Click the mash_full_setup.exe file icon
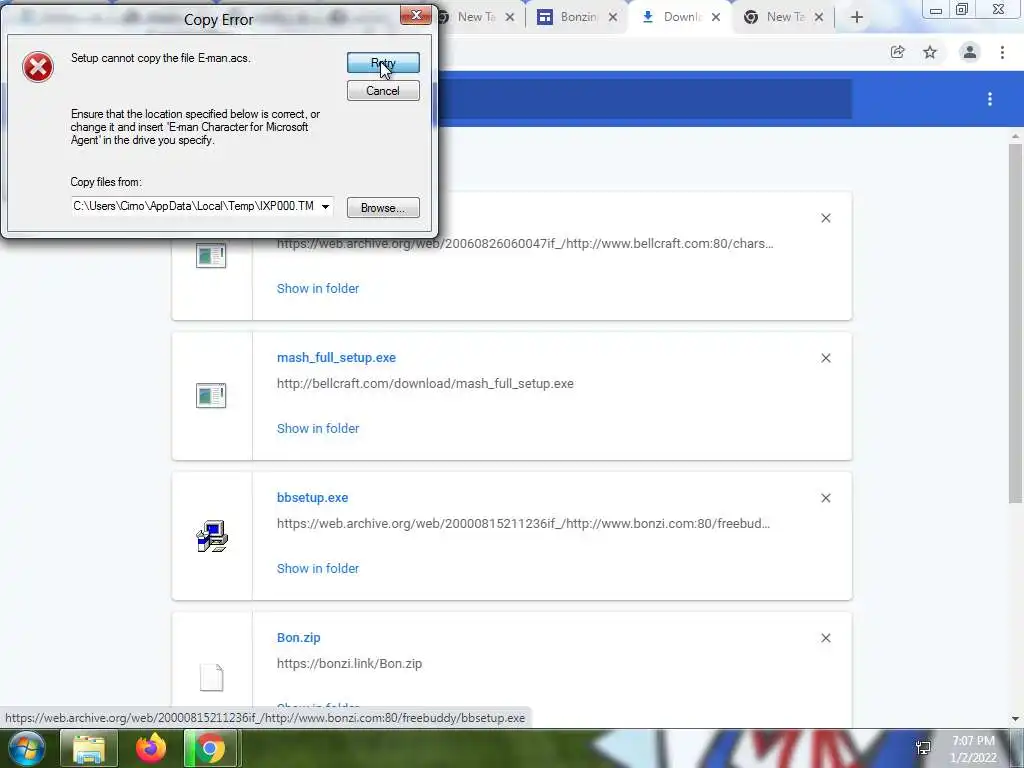This screenshot has width=1024, height=768. click(x=211, y=396)
